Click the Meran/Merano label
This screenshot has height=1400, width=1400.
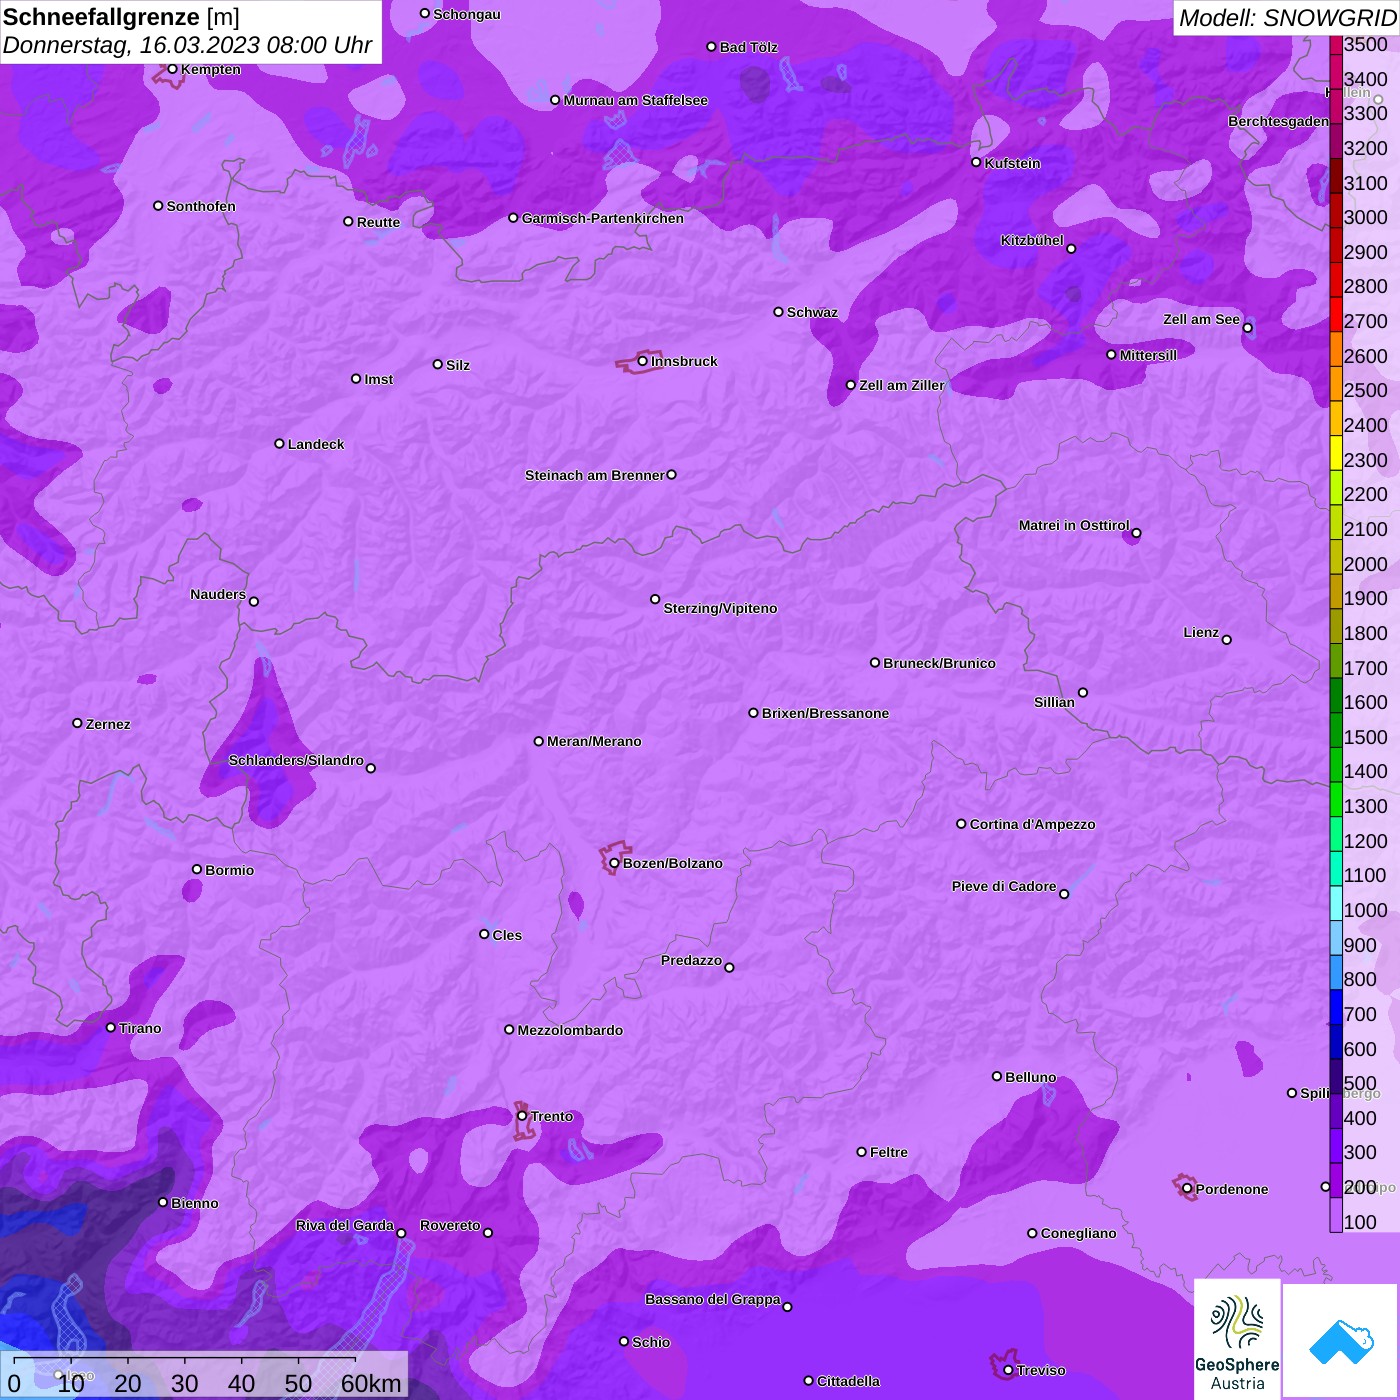point(594,741)
